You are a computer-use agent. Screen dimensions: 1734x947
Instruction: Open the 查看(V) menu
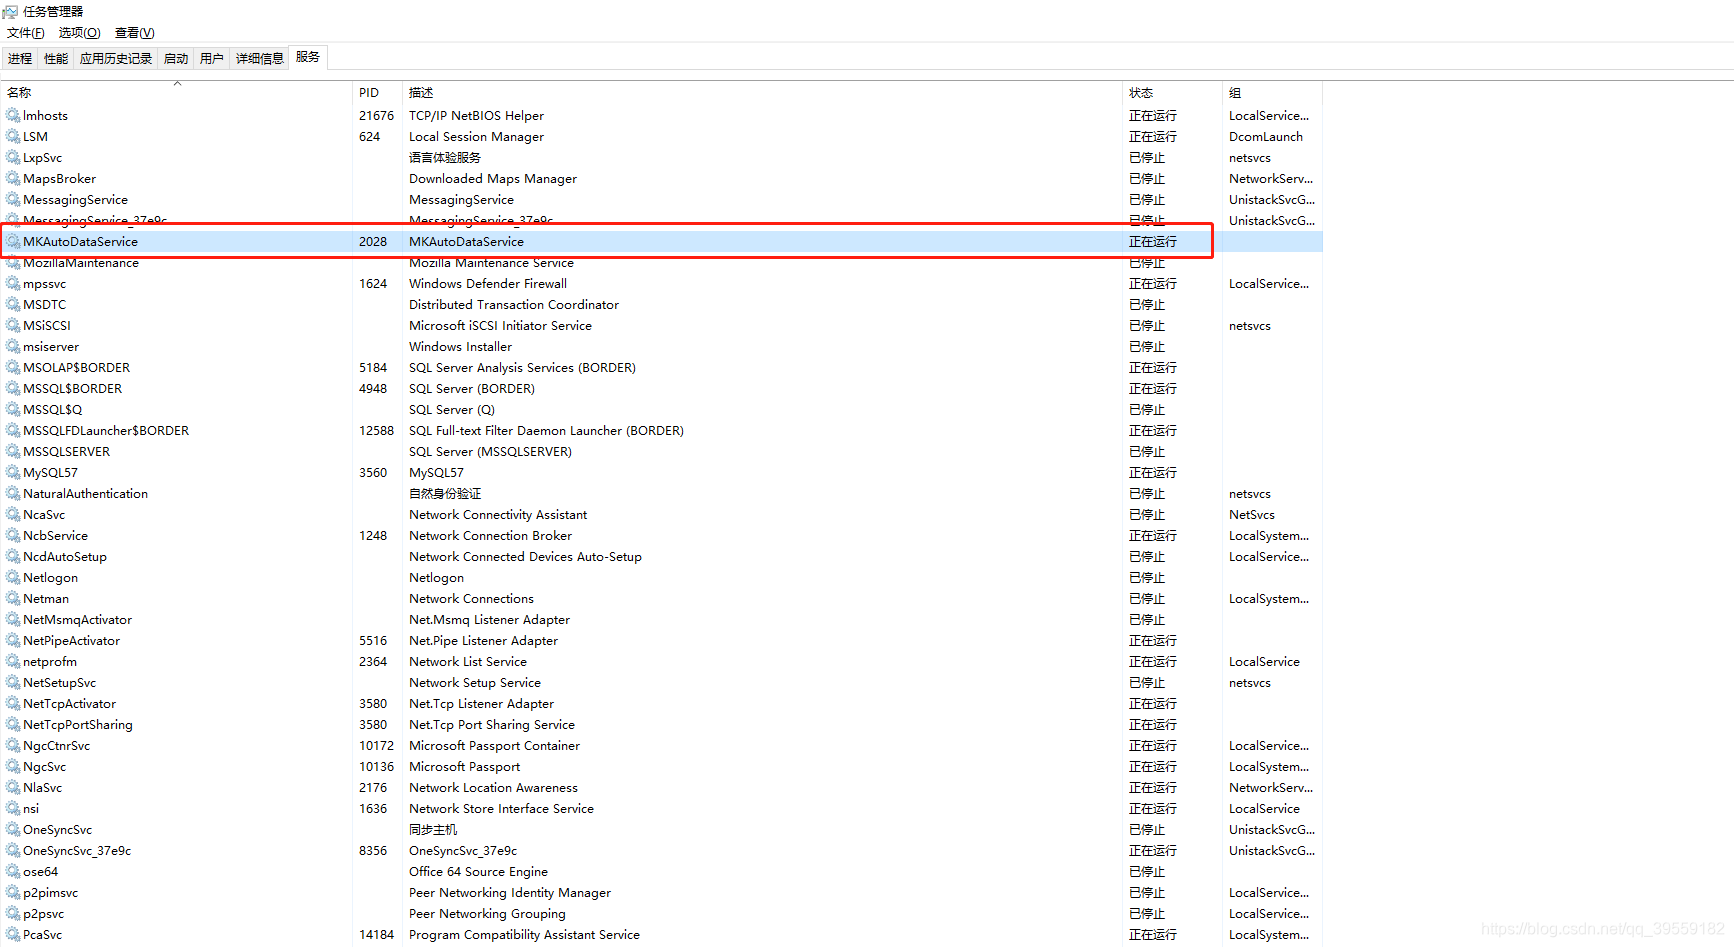(x=135, y=33)
